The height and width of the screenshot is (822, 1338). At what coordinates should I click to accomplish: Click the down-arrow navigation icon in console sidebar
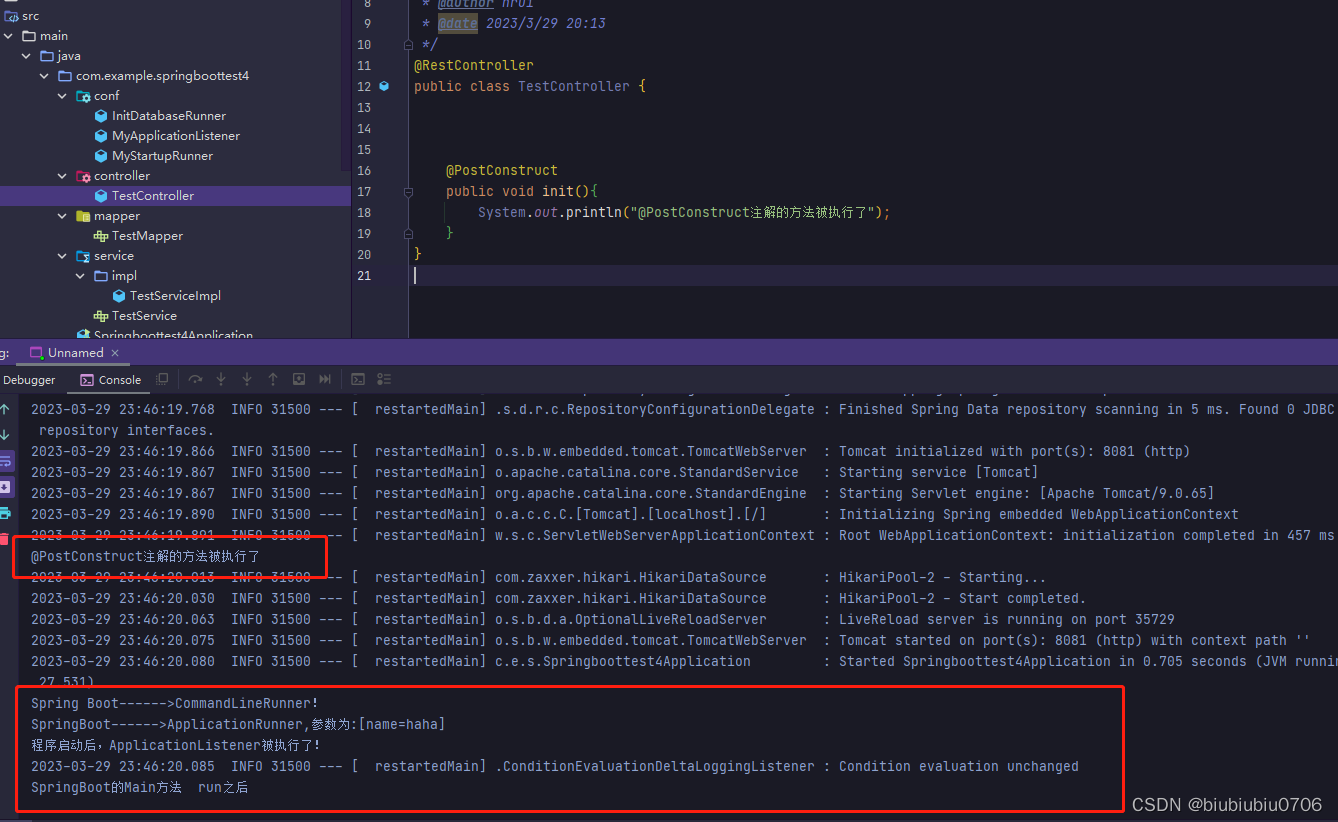click(x=5, y=434)
